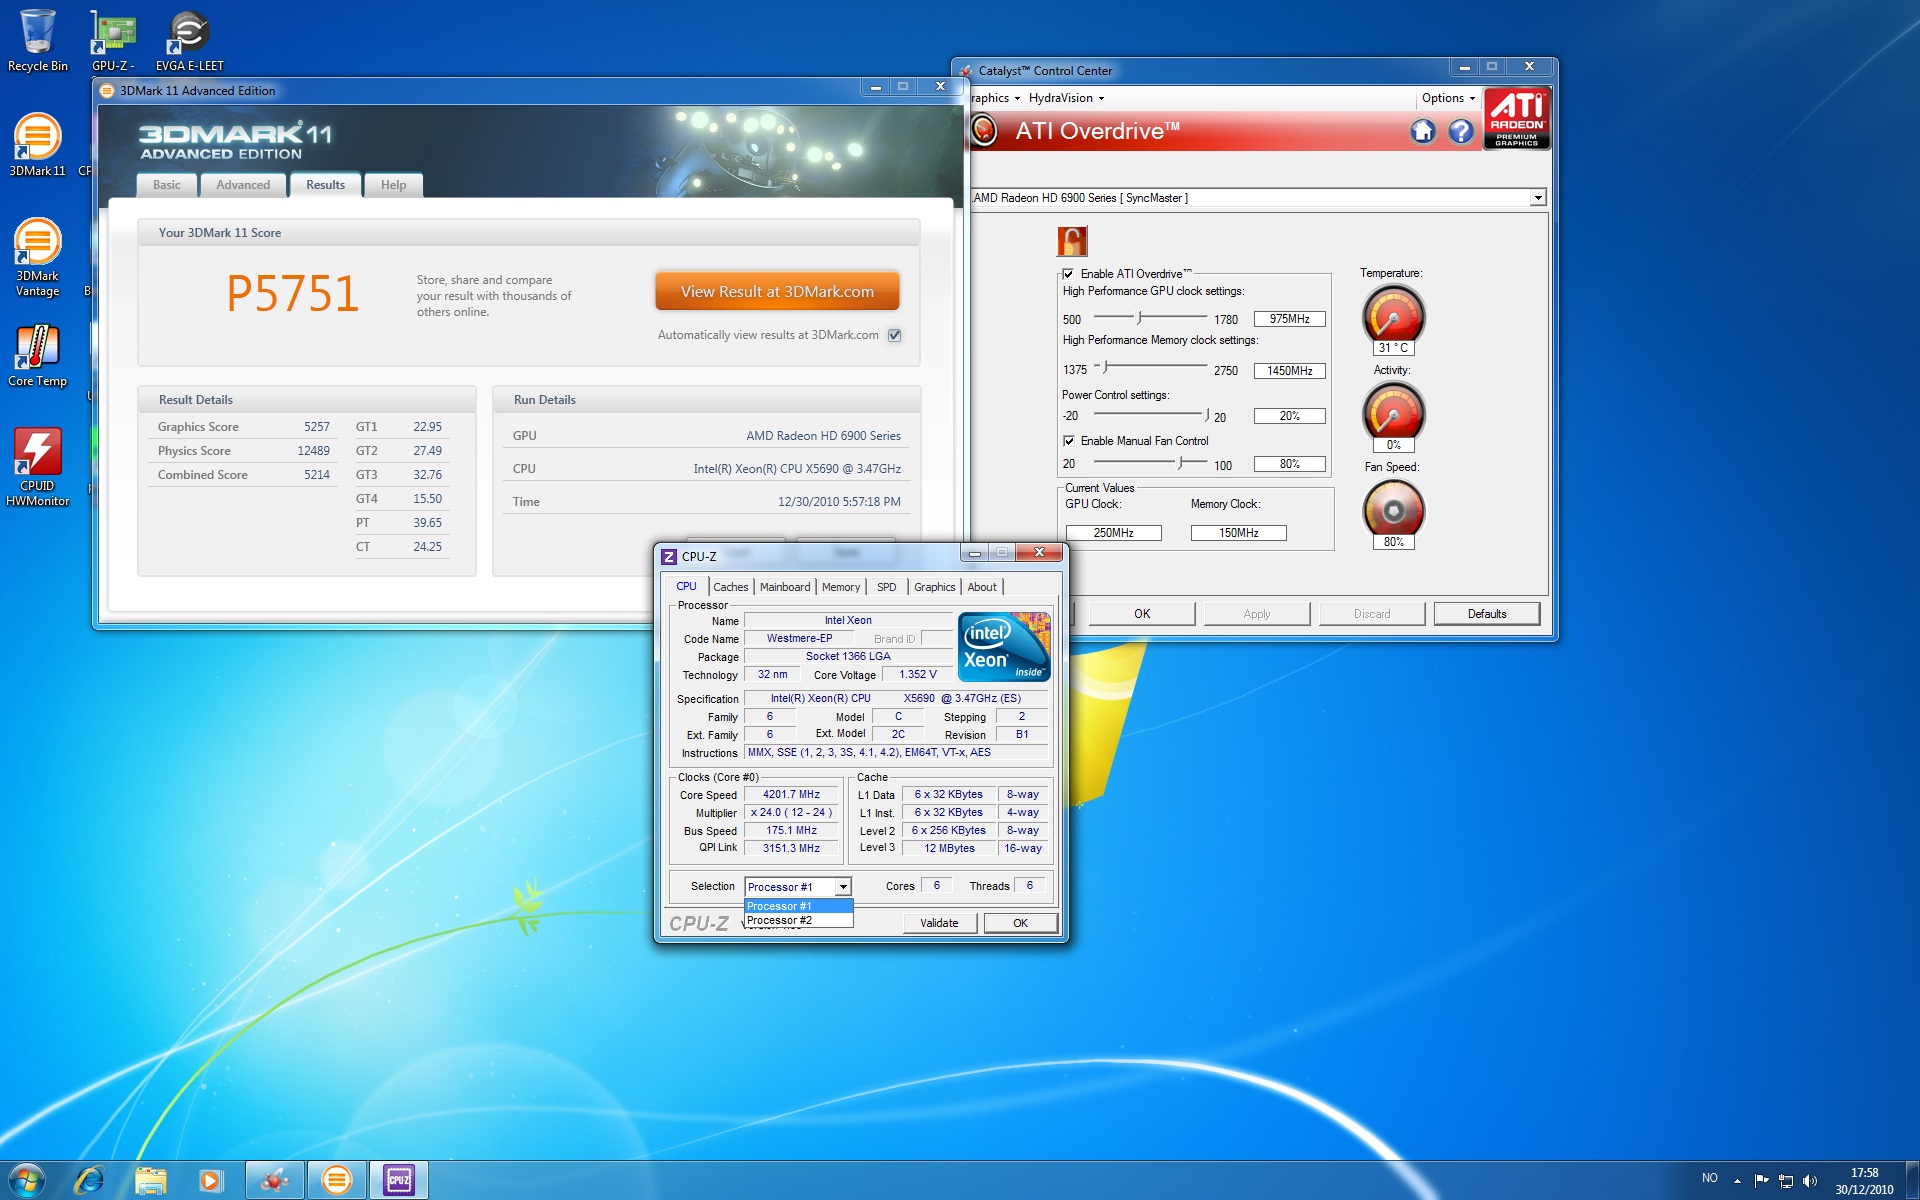
Task: Open the Memory tab in CPU-Z
Action: 841,587
